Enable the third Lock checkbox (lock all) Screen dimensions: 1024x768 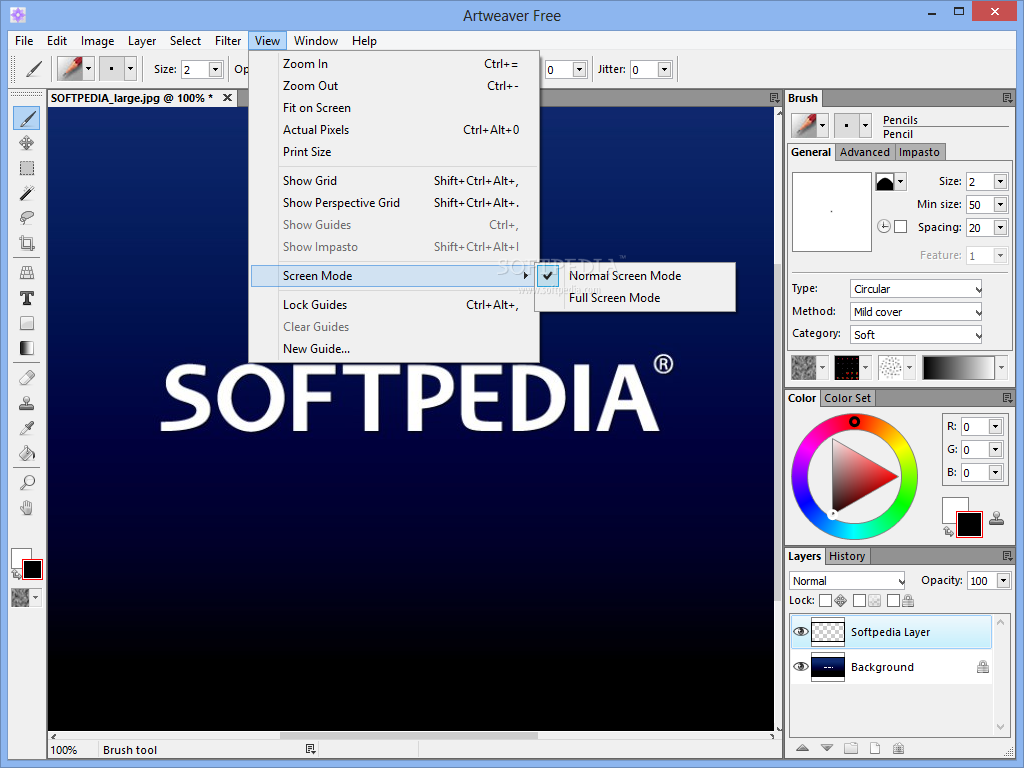pos(893,600)
